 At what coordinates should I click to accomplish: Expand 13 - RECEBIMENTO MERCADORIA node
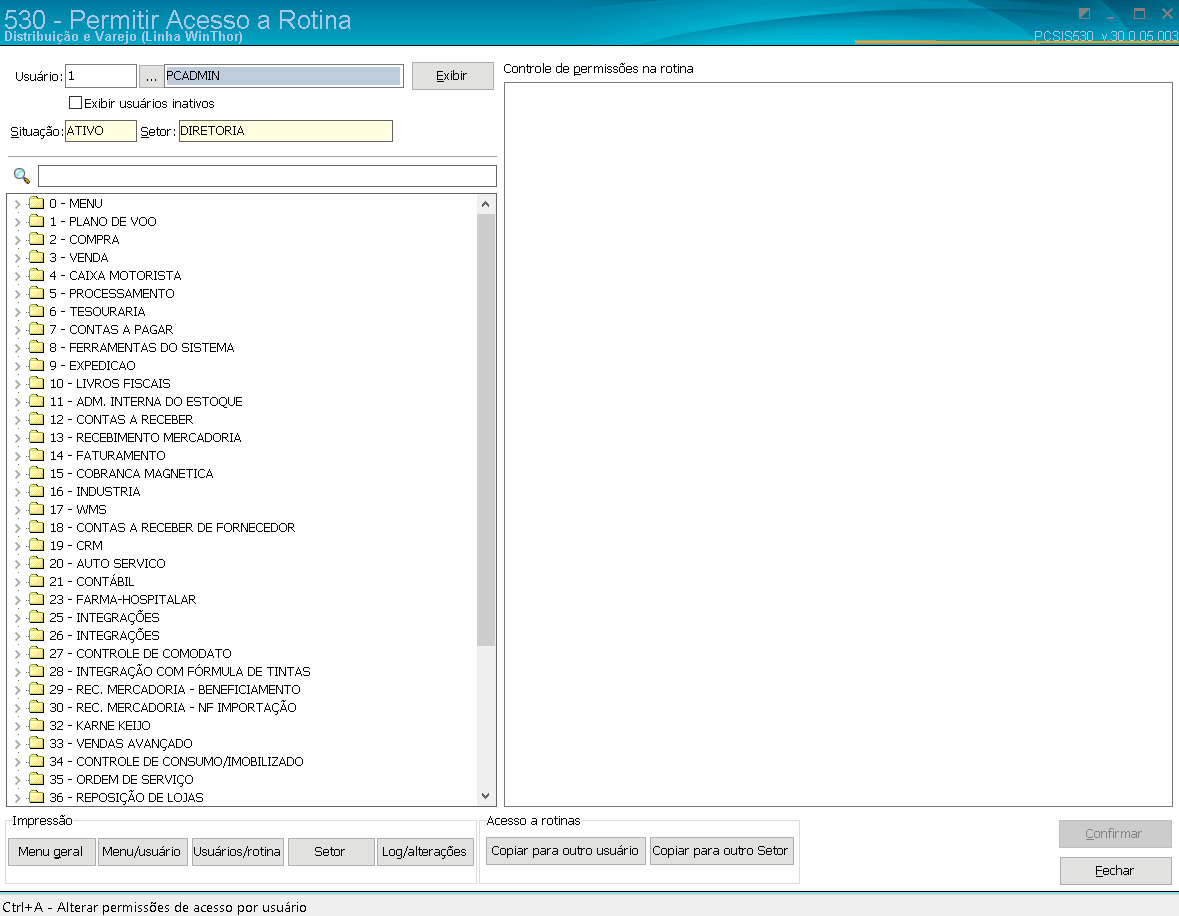pos(17,438)
